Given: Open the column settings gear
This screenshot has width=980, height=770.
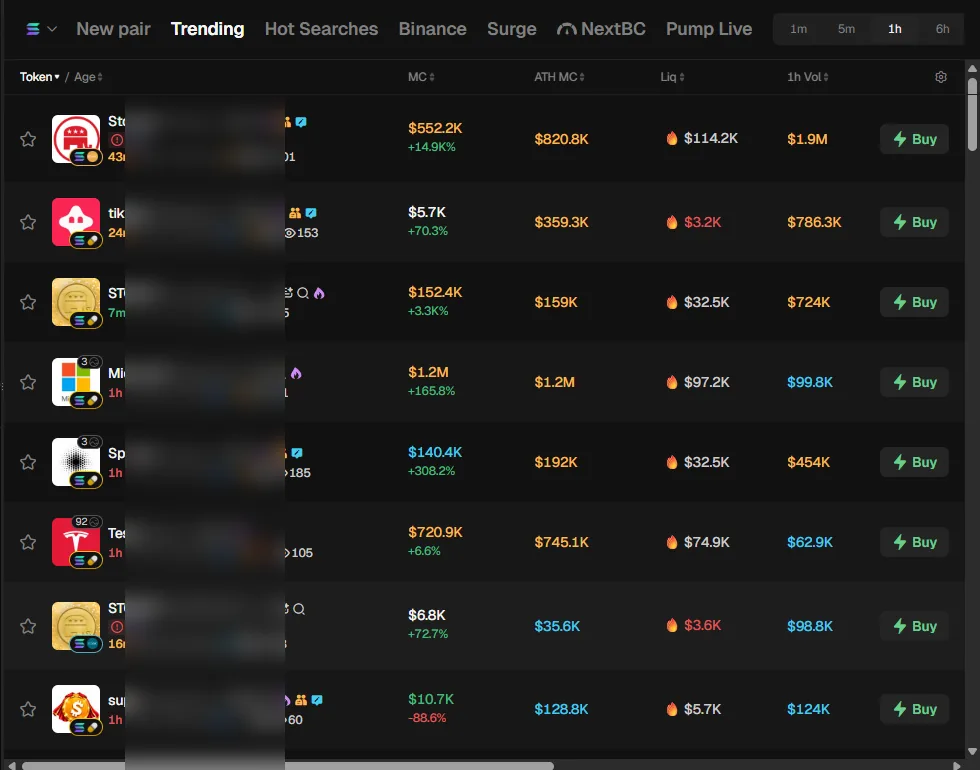Looking at the screenshot, I should click(941, 77).
